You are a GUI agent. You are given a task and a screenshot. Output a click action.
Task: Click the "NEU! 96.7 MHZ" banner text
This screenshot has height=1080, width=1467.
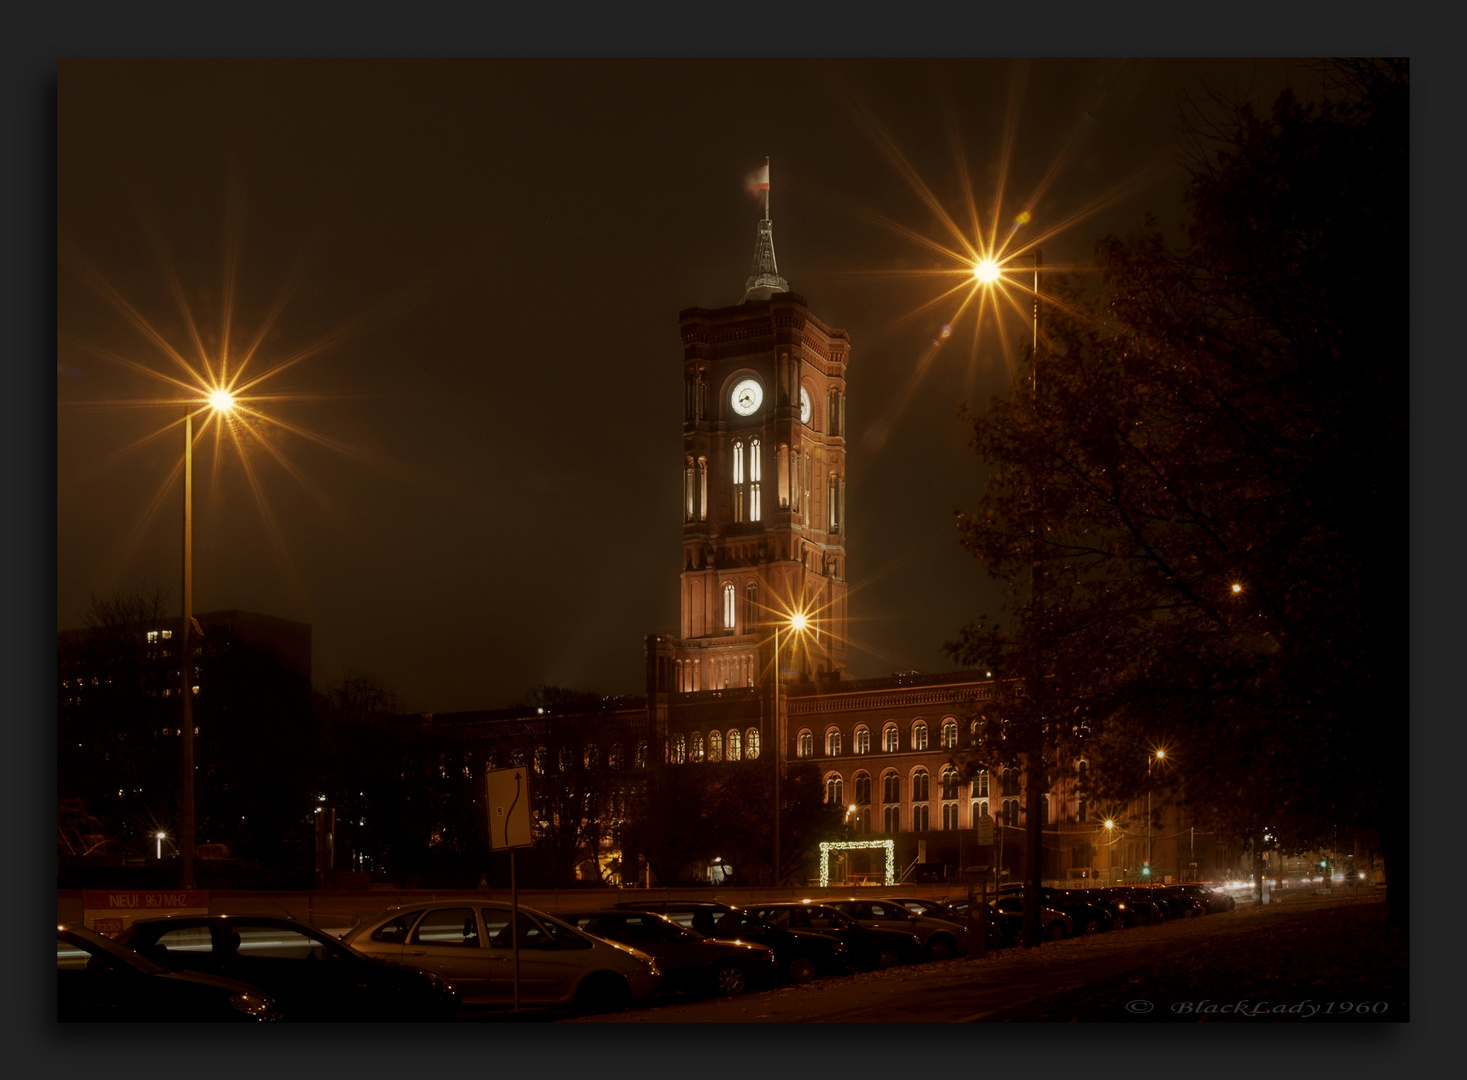(147, 900)
